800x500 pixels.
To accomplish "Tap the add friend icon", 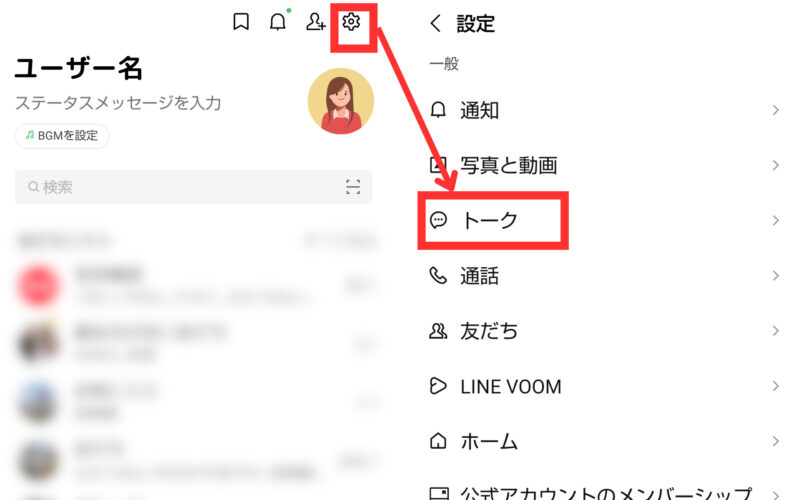I will click(x=315, y=22).
